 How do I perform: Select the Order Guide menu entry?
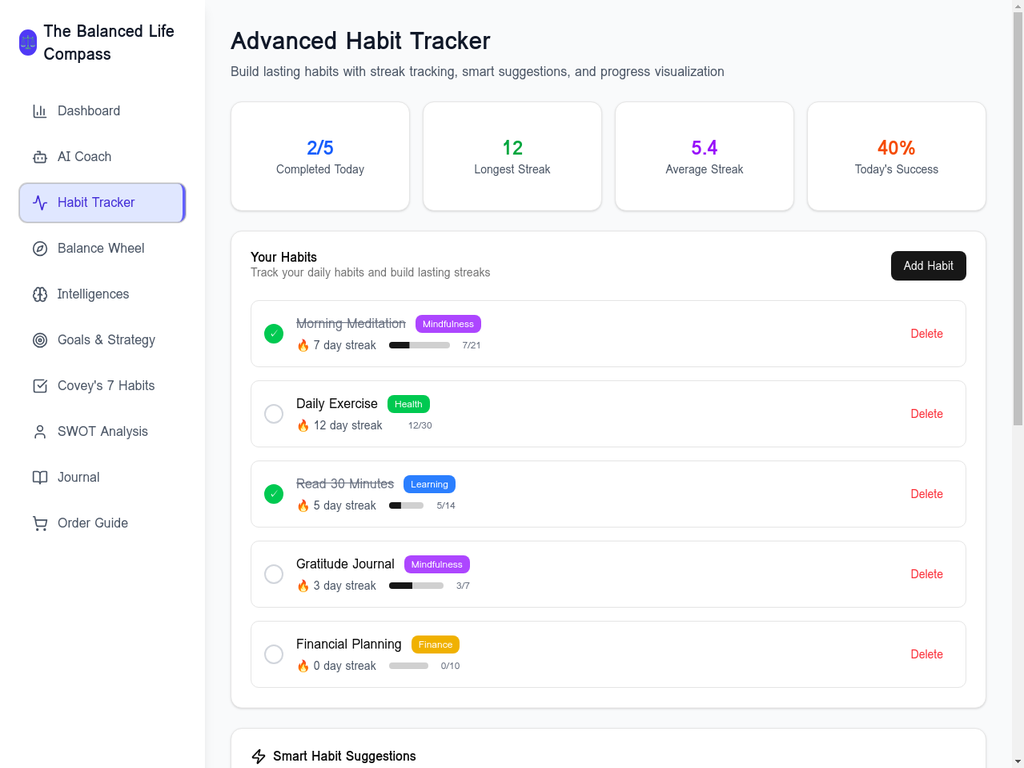[91, 523]
